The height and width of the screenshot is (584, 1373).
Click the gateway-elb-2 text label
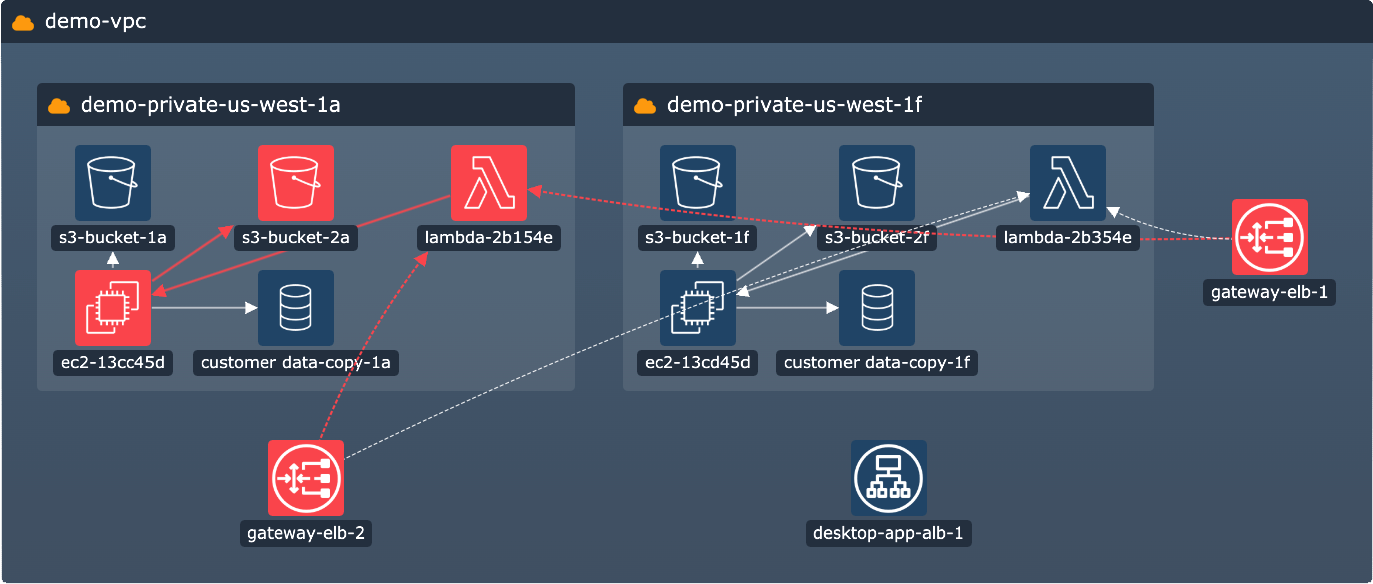306,533
